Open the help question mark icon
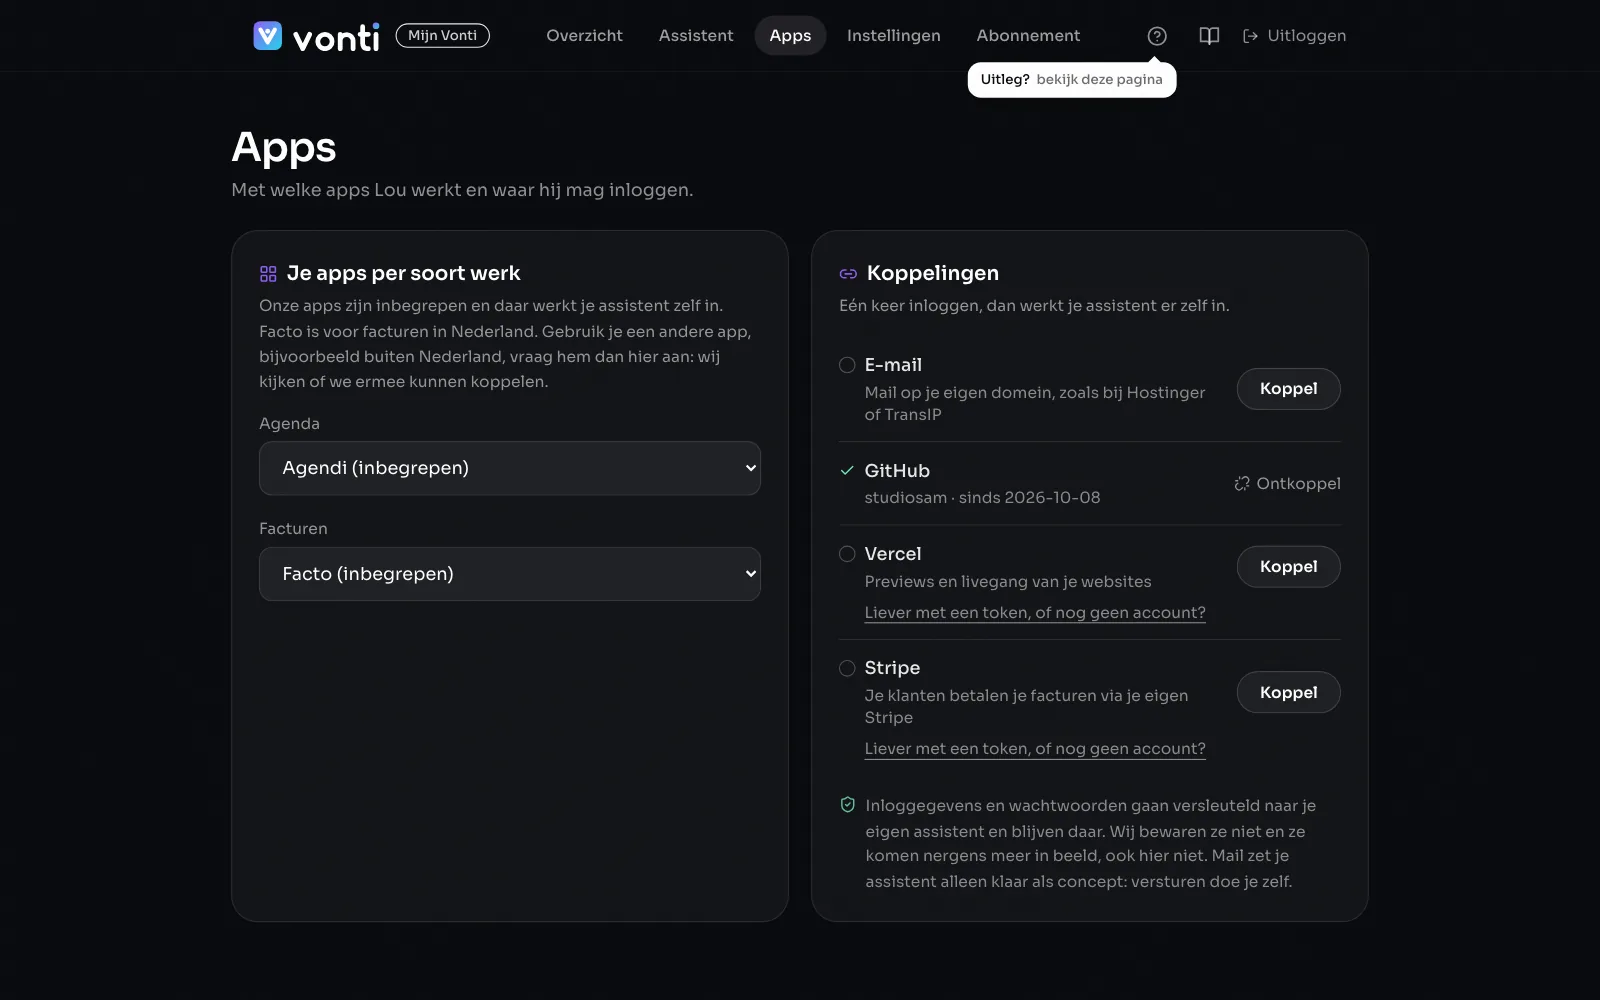 pos(1157,36)
